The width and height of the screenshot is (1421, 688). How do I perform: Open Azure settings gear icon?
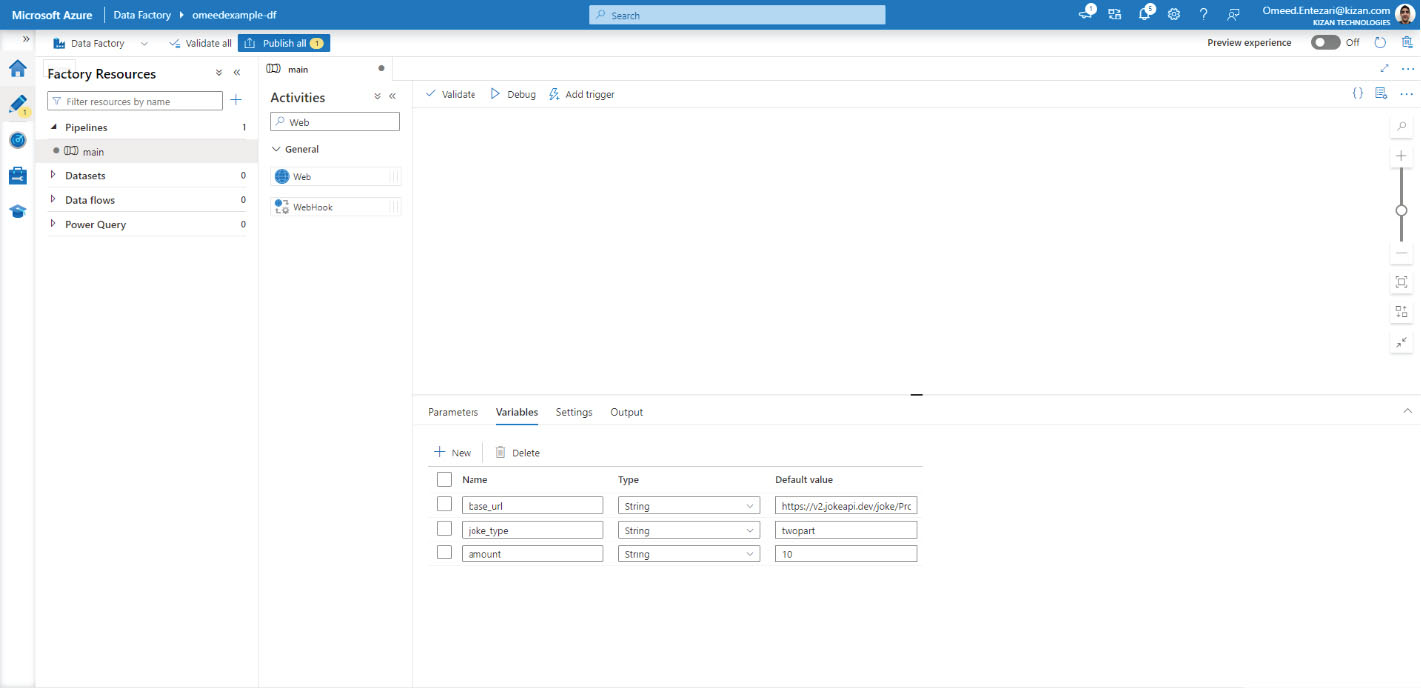tap(1174, 14)
